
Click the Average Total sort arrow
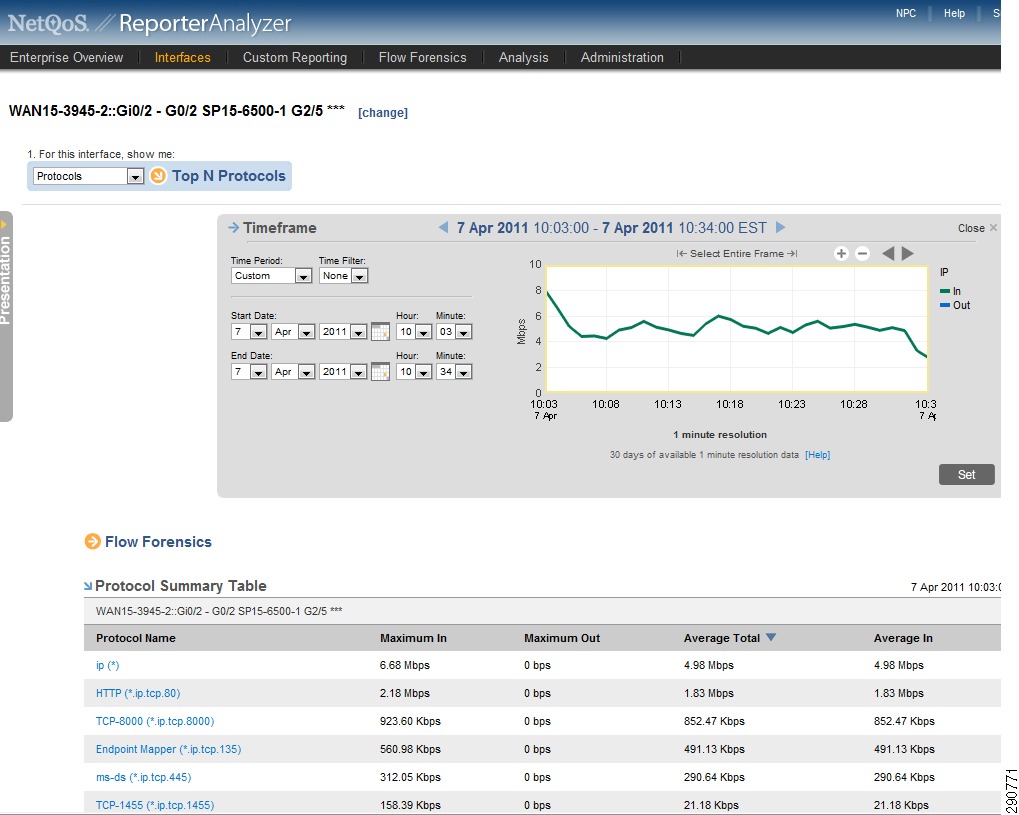tap(771, 638)
